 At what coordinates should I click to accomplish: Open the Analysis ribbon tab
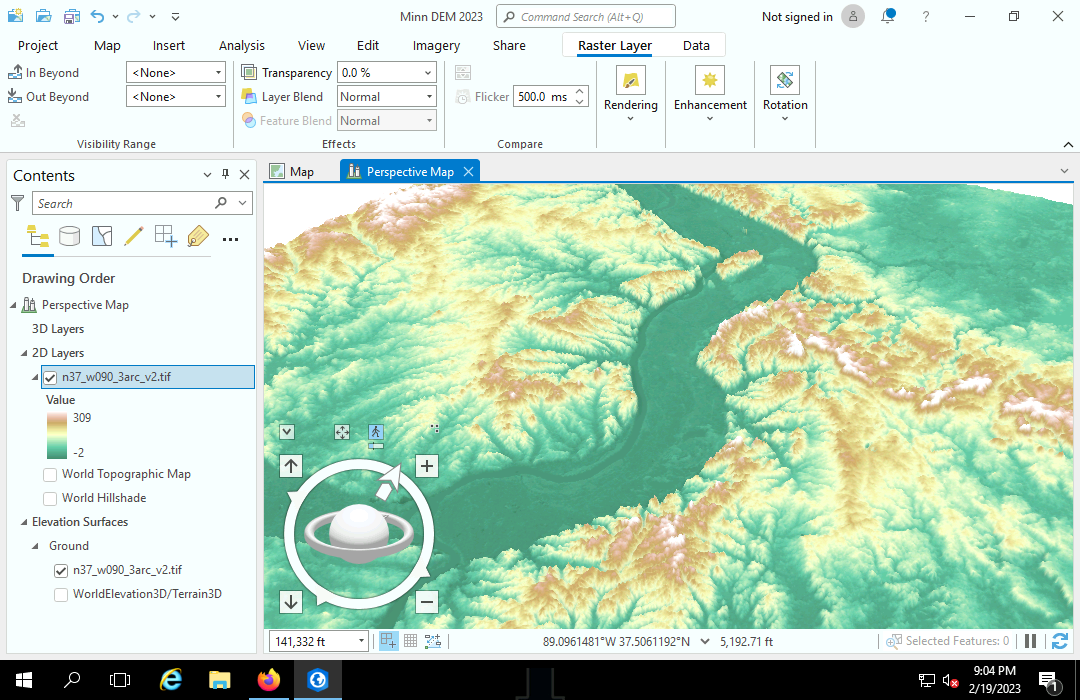[242, 45]
